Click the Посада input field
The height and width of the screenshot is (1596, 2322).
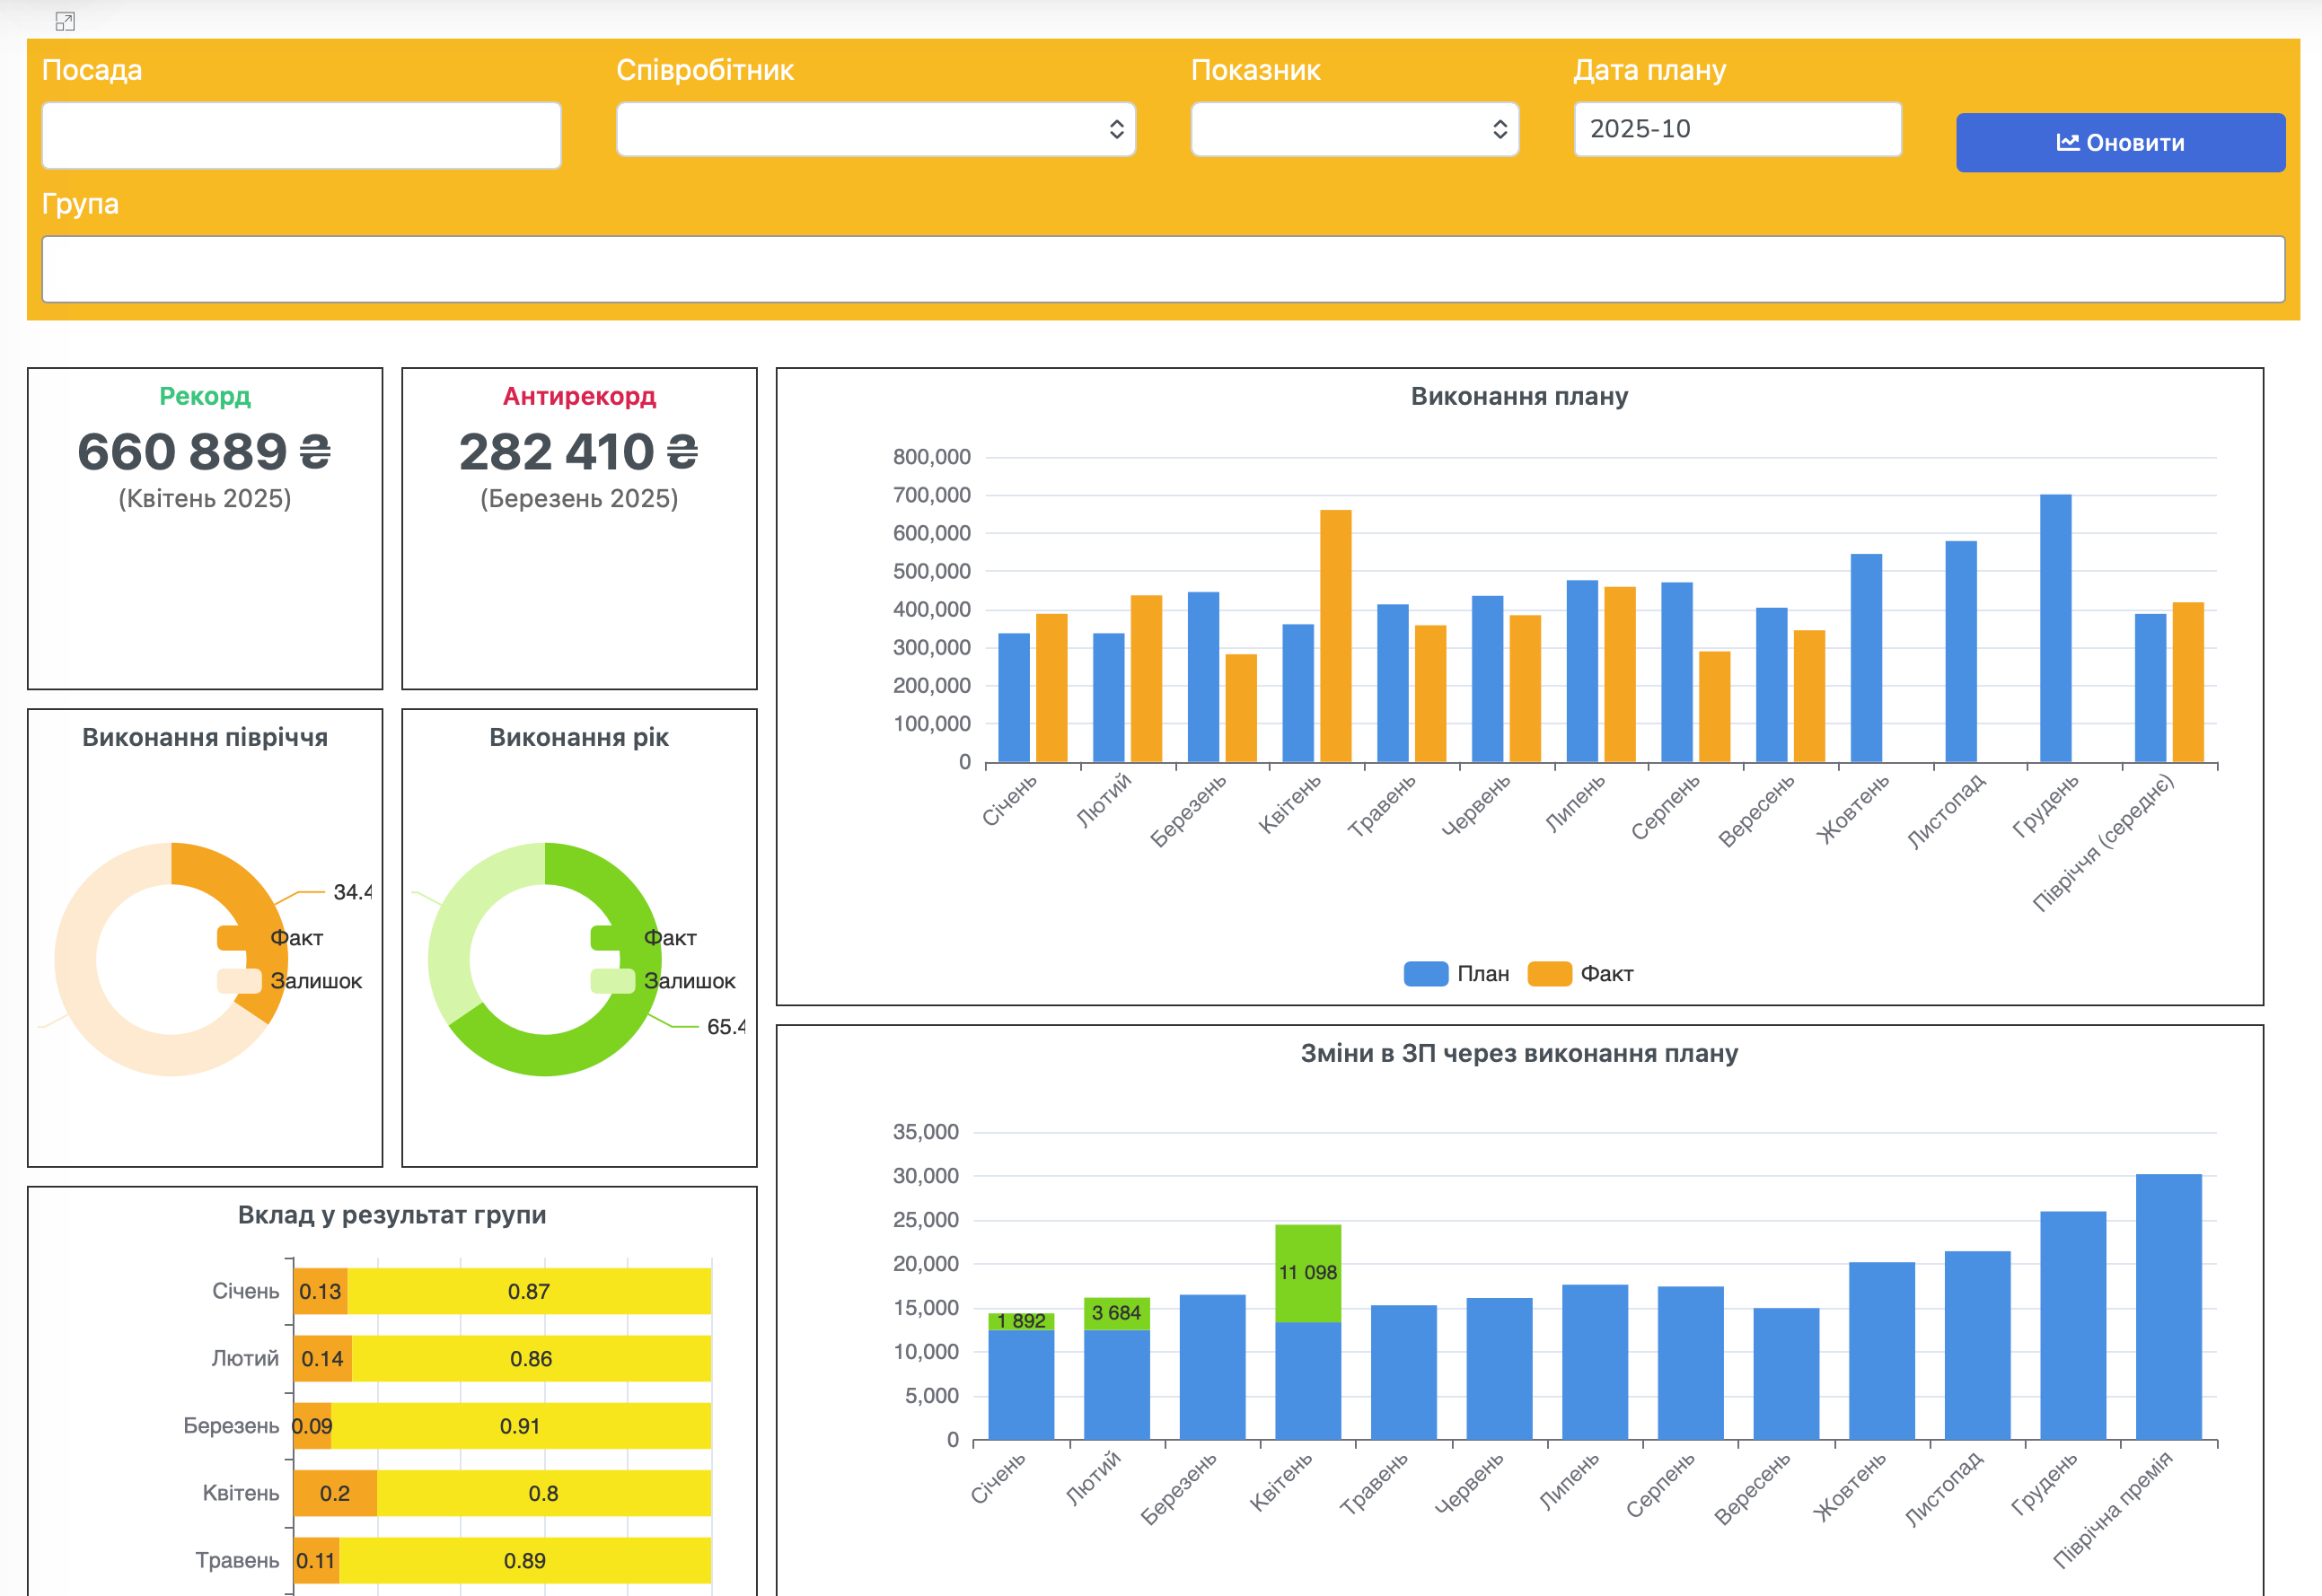tap(301, 135)
